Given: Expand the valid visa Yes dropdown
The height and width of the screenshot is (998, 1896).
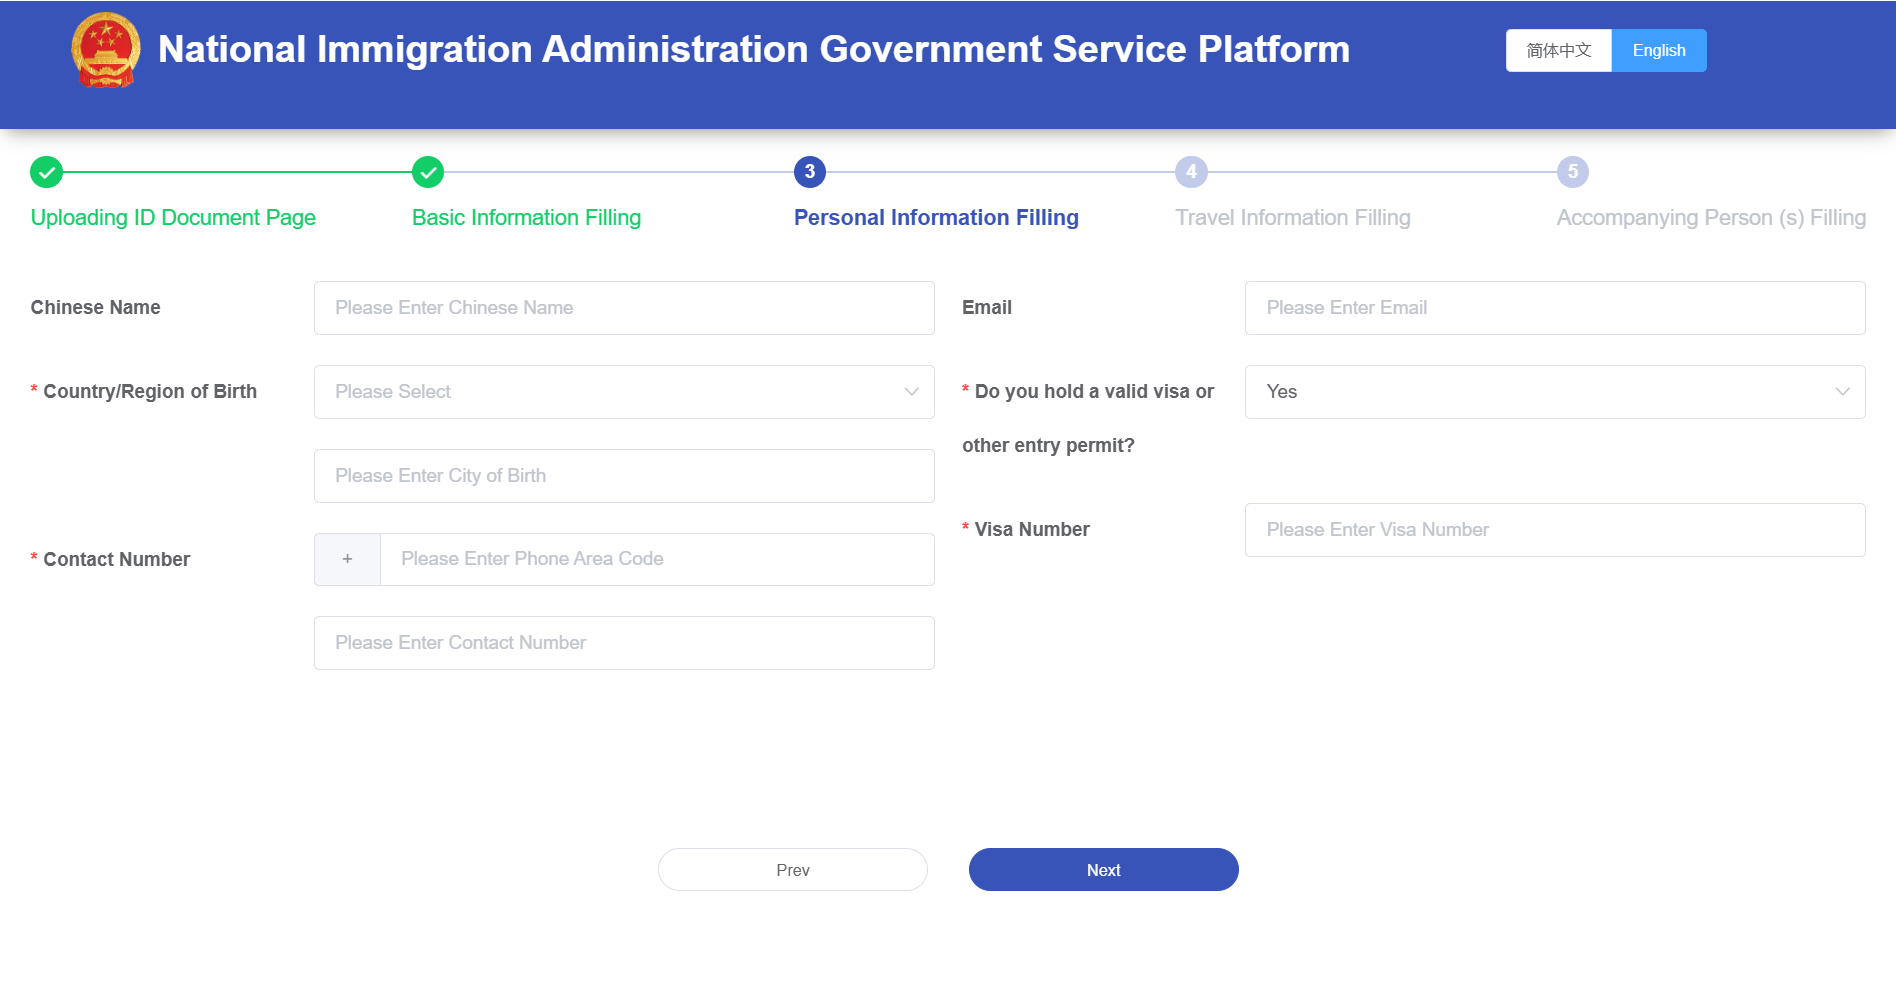Looking at the screenshot, I should 1554,392.
